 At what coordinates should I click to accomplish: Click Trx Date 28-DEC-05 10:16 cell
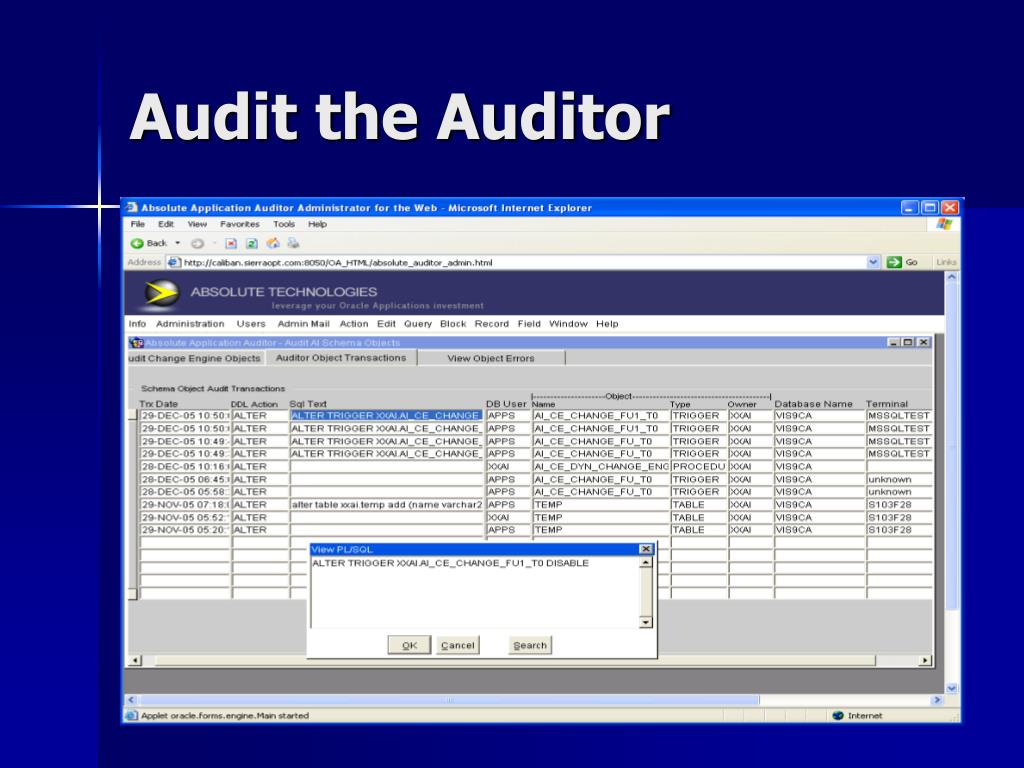pyautogui.click(x=185, y=466)
